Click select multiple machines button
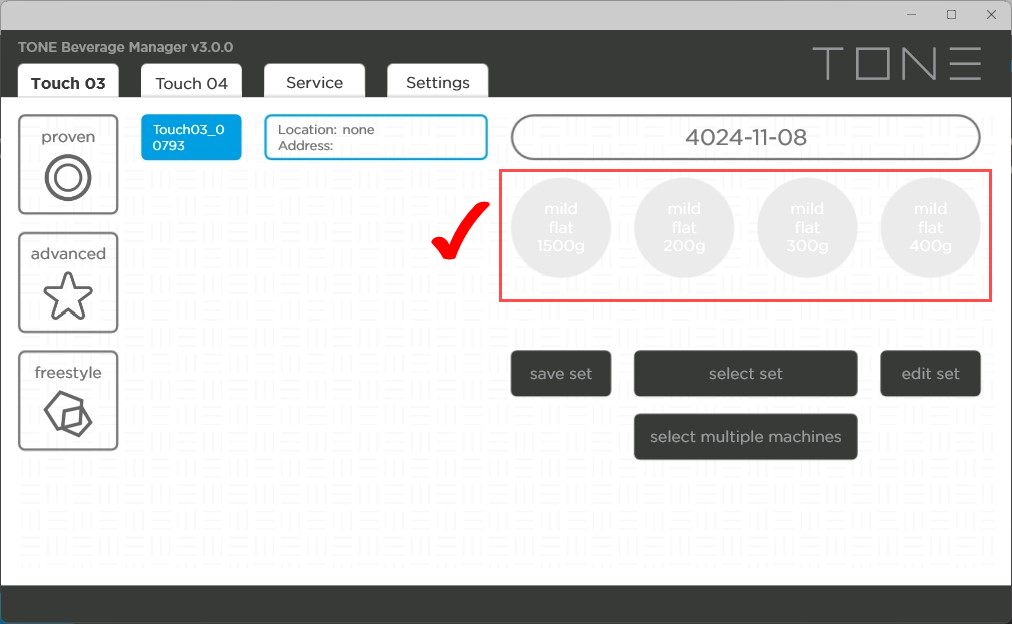The width and height of the screenshot is (1012, 624). [x=745, y=437]
